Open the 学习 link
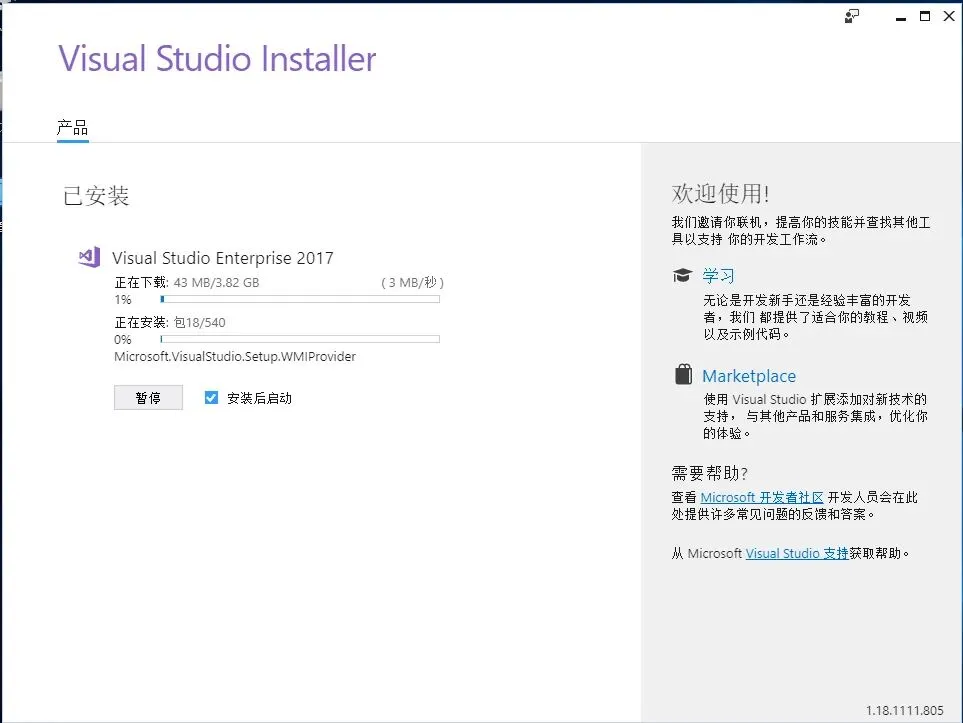This screenshot has height=723, width=963. (x=718, y=276)
